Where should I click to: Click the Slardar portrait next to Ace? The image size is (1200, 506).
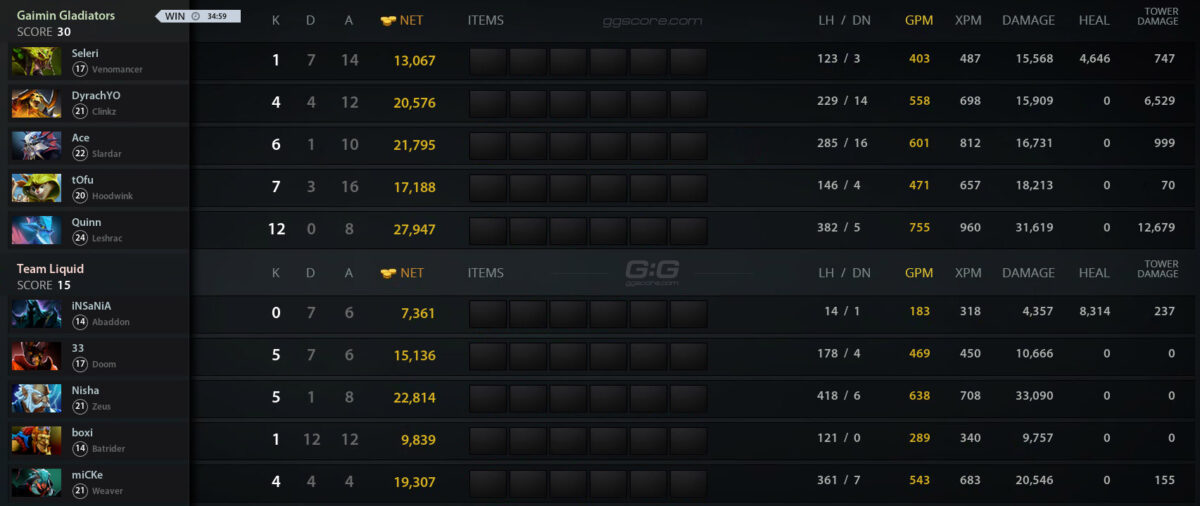36,145
